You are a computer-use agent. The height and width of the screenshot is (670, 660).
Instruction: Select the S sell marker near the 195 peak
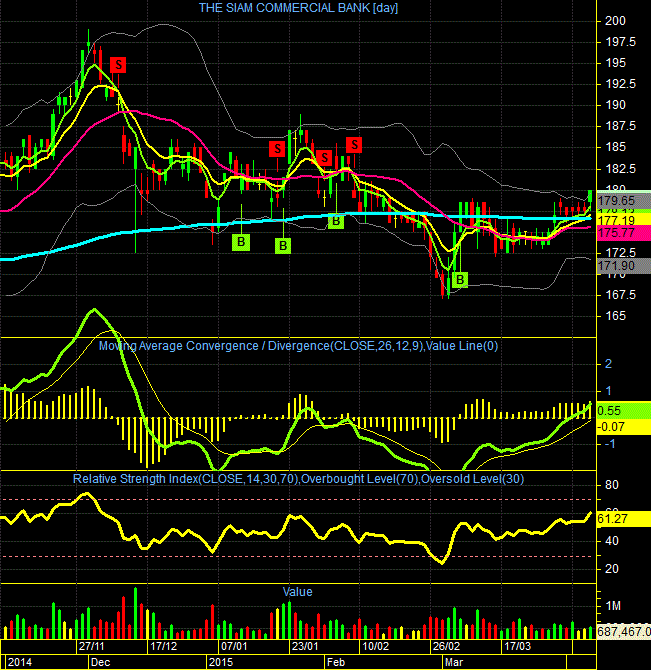click(x=118, y=65)
